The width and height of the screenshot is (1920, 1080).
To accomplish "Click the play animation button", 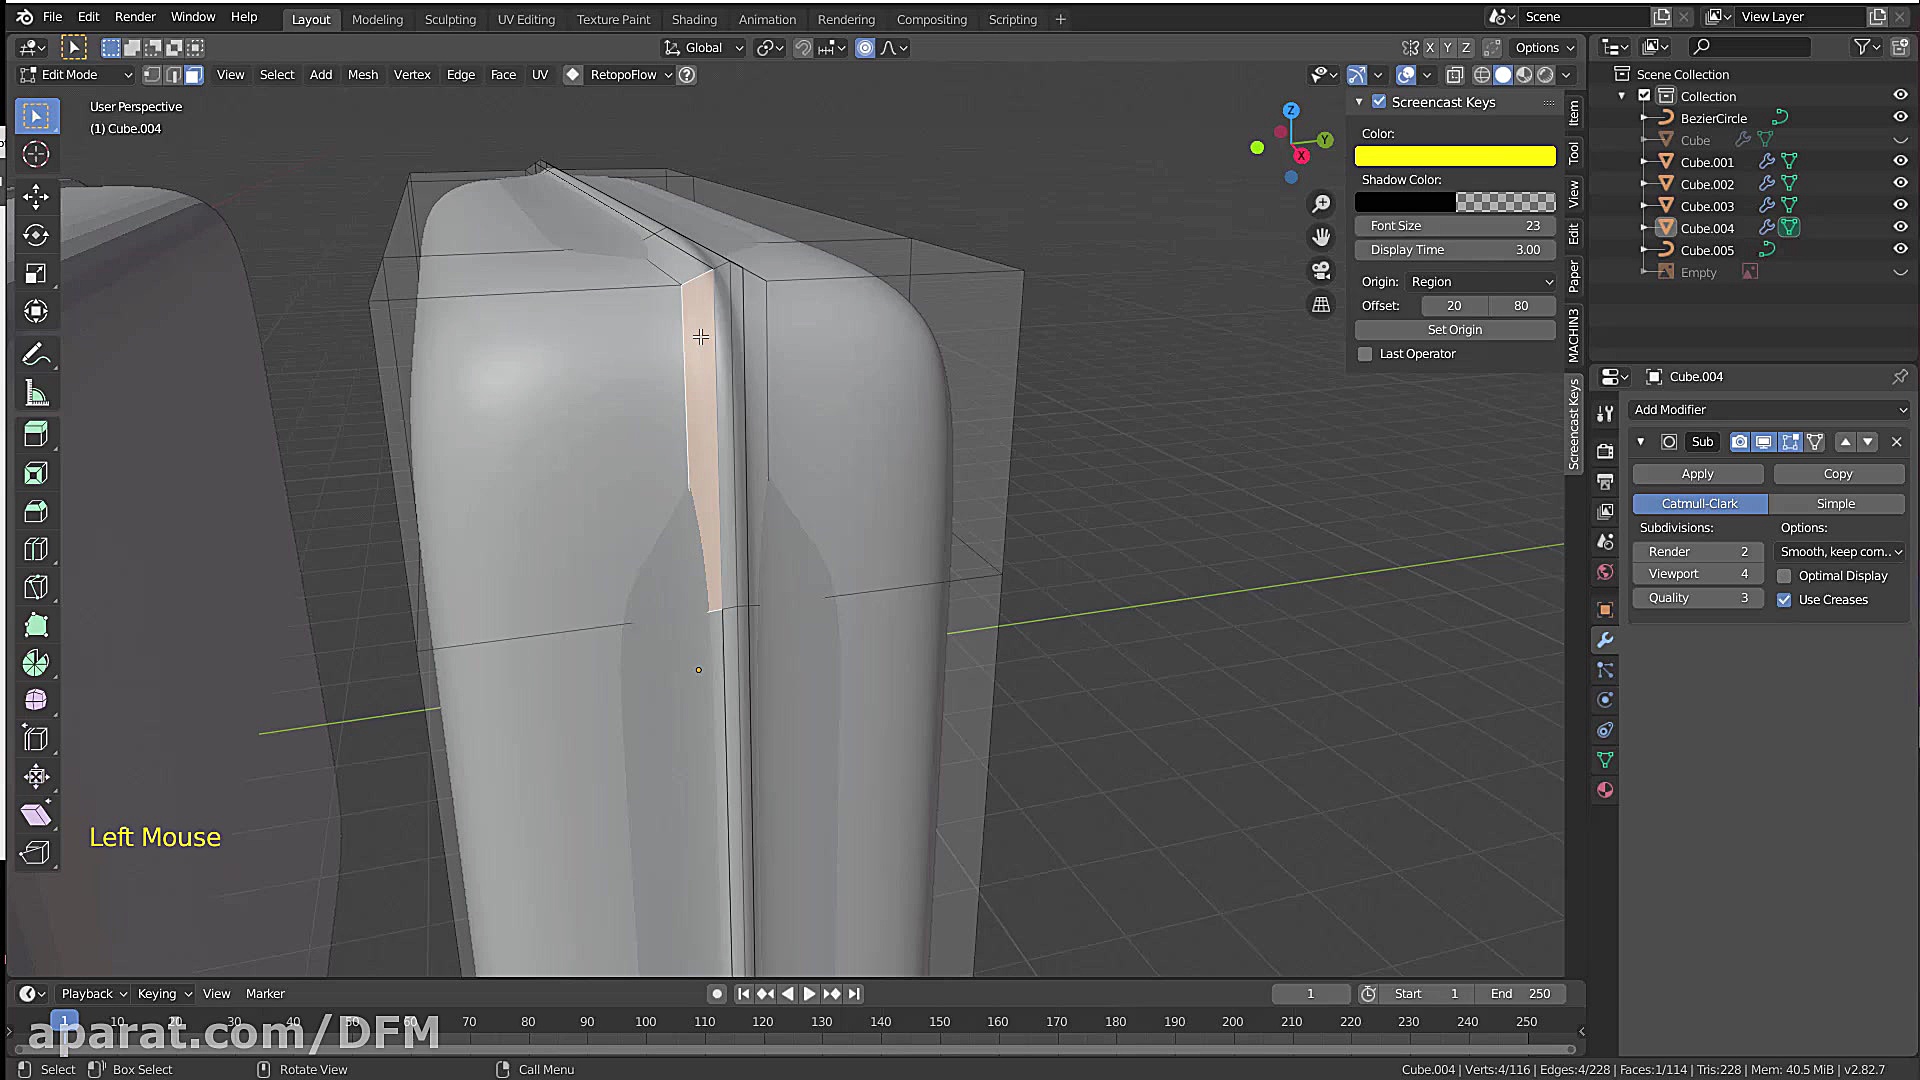I will click(x=809, y=994).
